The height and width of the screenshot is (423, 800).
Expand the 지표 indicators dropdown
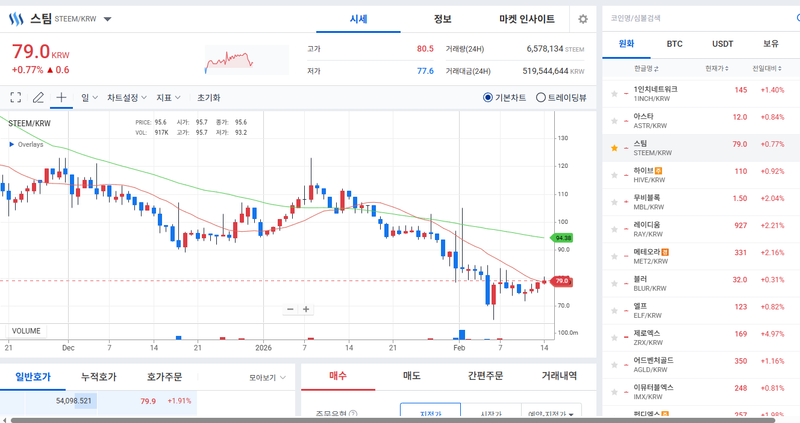point(168,98)
